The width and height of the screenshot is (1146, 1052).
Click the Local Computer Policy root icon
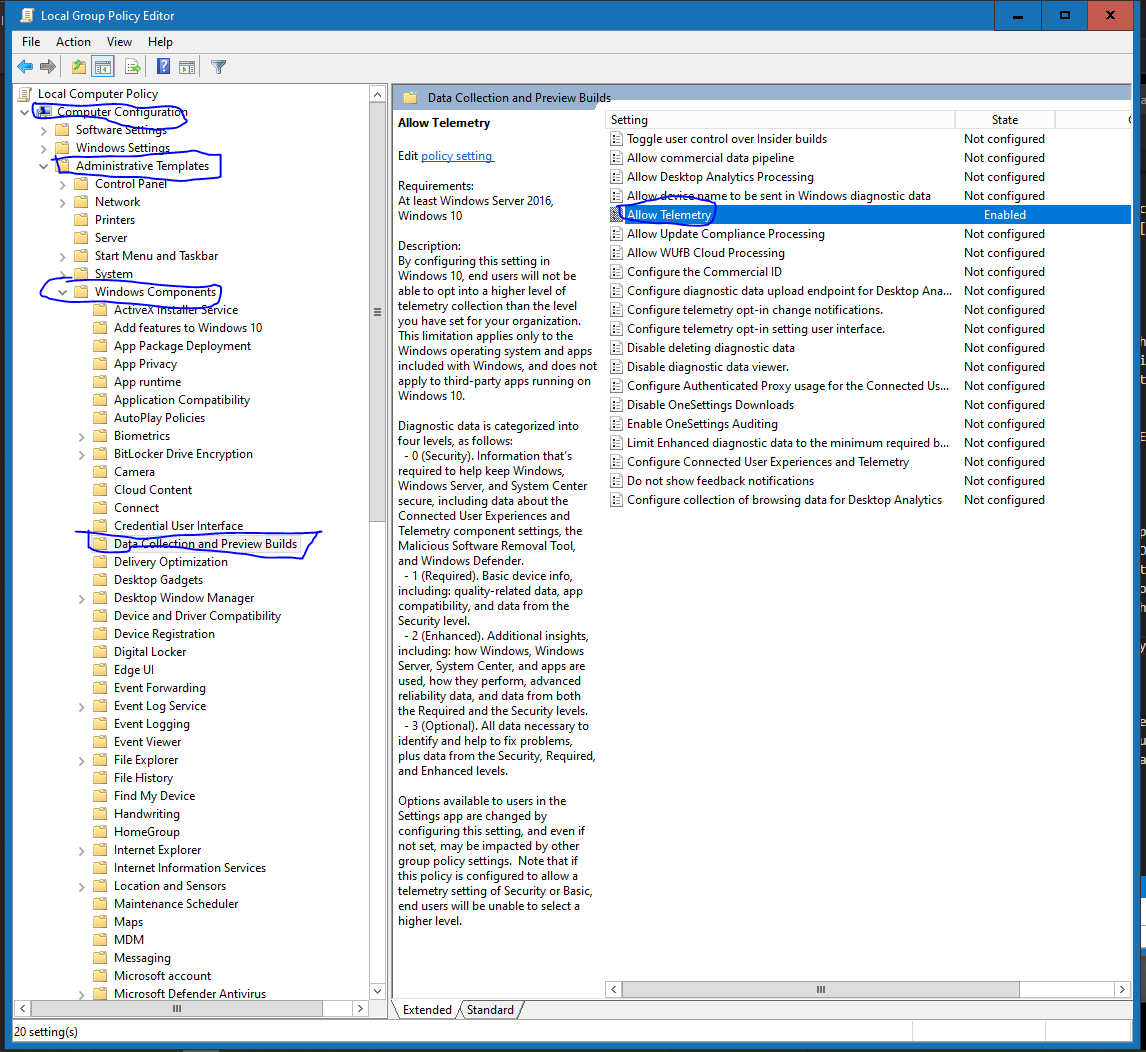26,94
